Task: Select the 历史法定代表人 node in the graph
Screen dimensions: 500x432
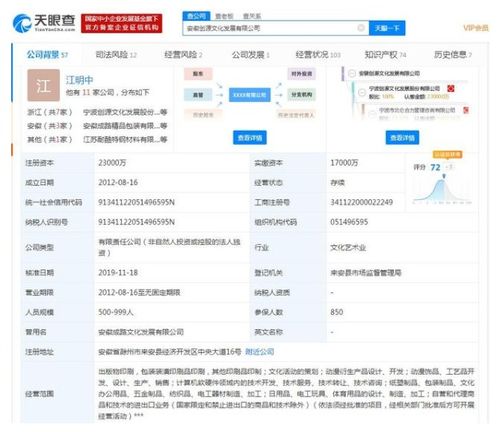Action: pos(296,115)
